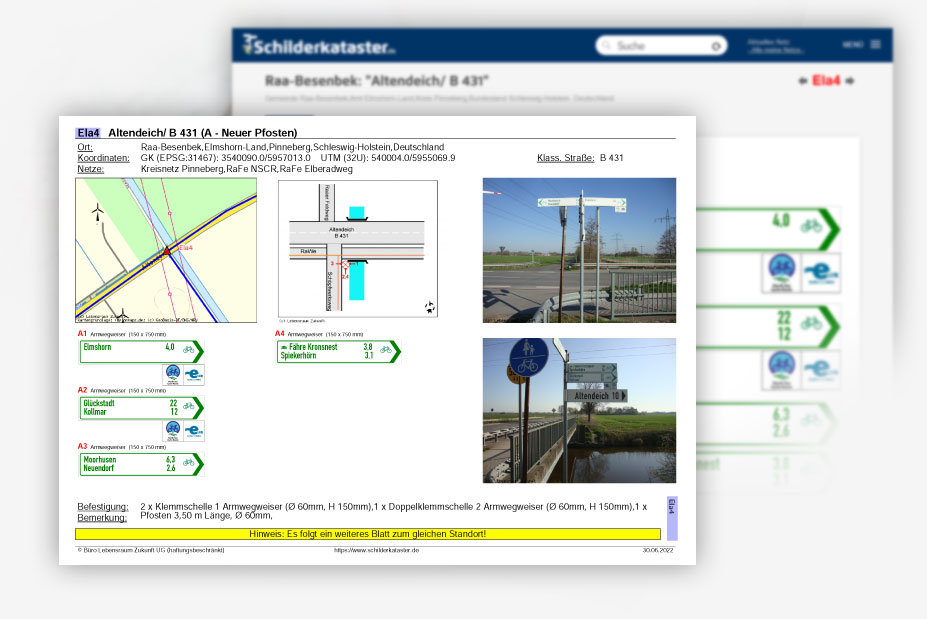Screen dimensions: 927x619
Task: Open the https://www.schilderkataster.de footer link
Action: (376, 550)
